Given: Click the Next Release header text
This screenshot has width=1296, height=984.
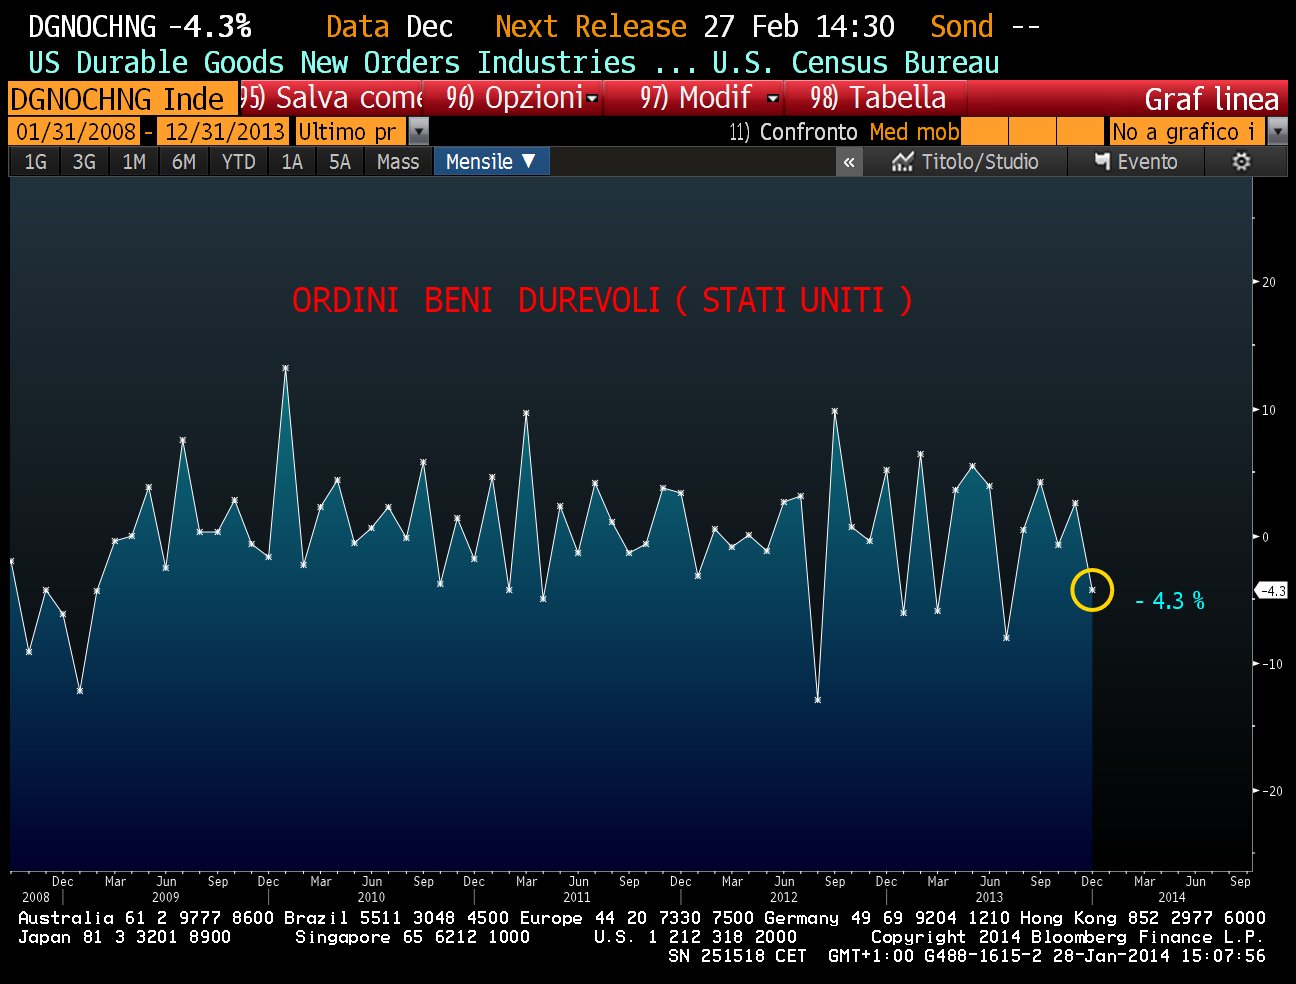Looking at the screenshot, I should tap(591, 26).
